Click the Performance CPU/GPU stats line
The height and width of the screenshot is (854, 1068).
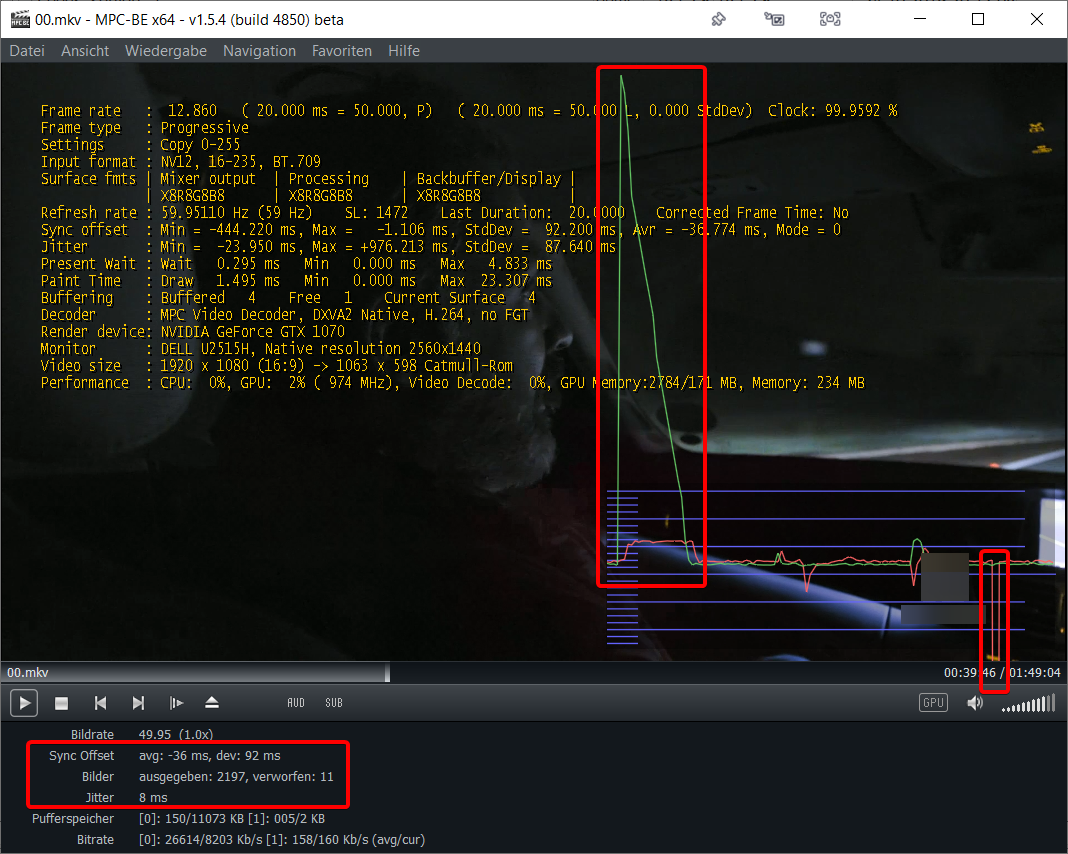[x=452, y=383]
